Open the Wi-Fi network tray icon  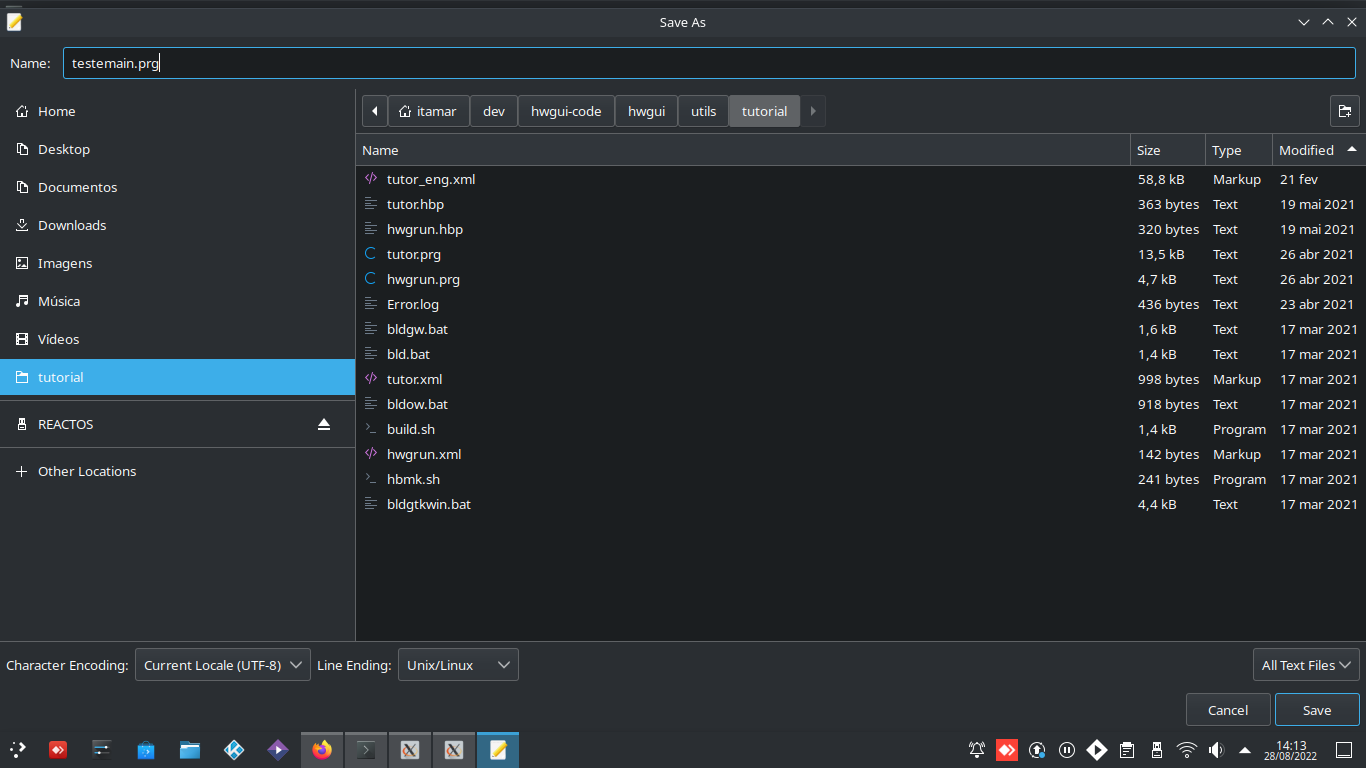[x=1187, y=749]
